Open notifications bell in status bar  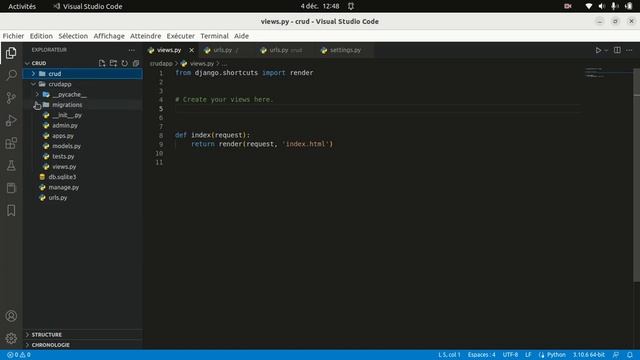[630, 355]
